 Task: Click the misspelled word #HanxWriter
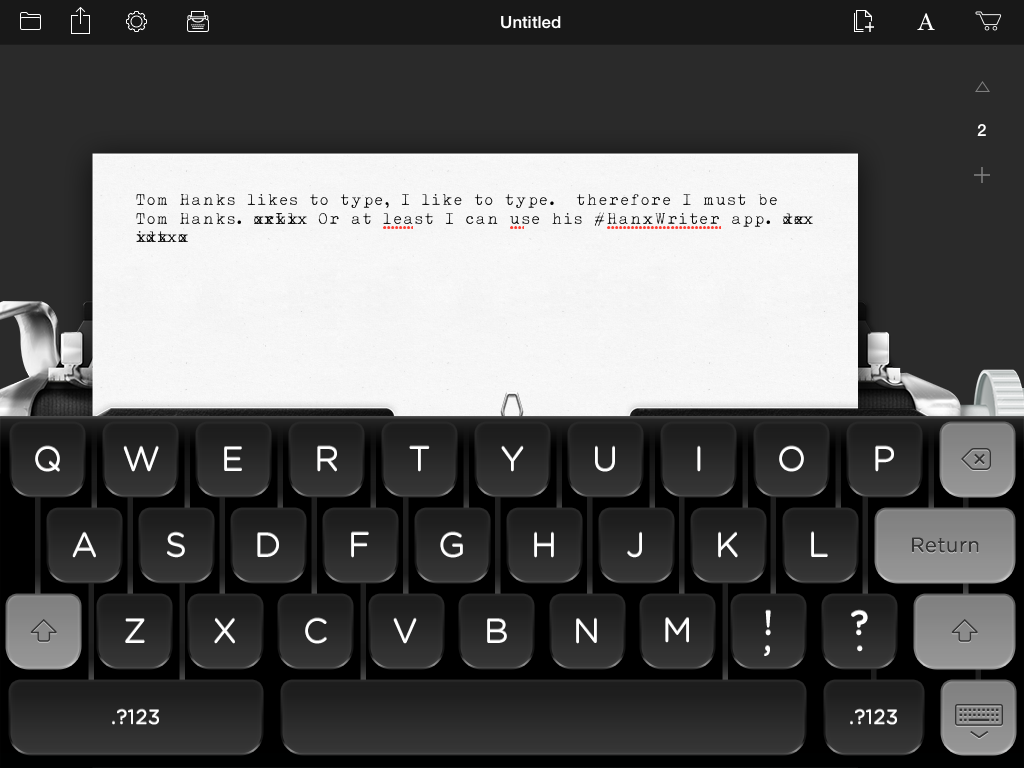pos(663,219)
